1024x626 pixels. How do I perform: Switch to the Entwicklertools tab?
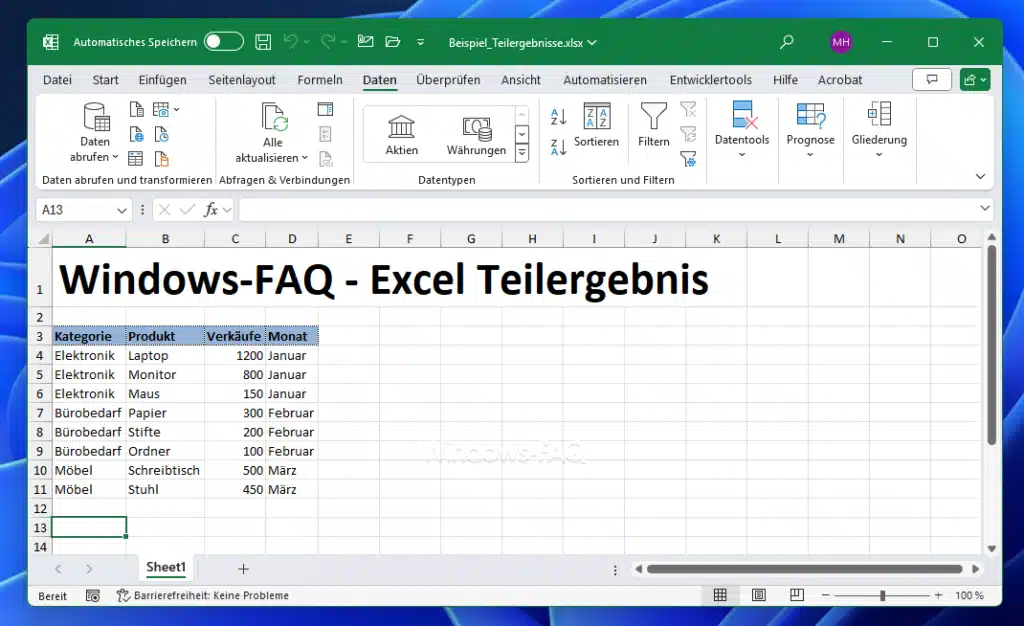[x=711, y=80]
